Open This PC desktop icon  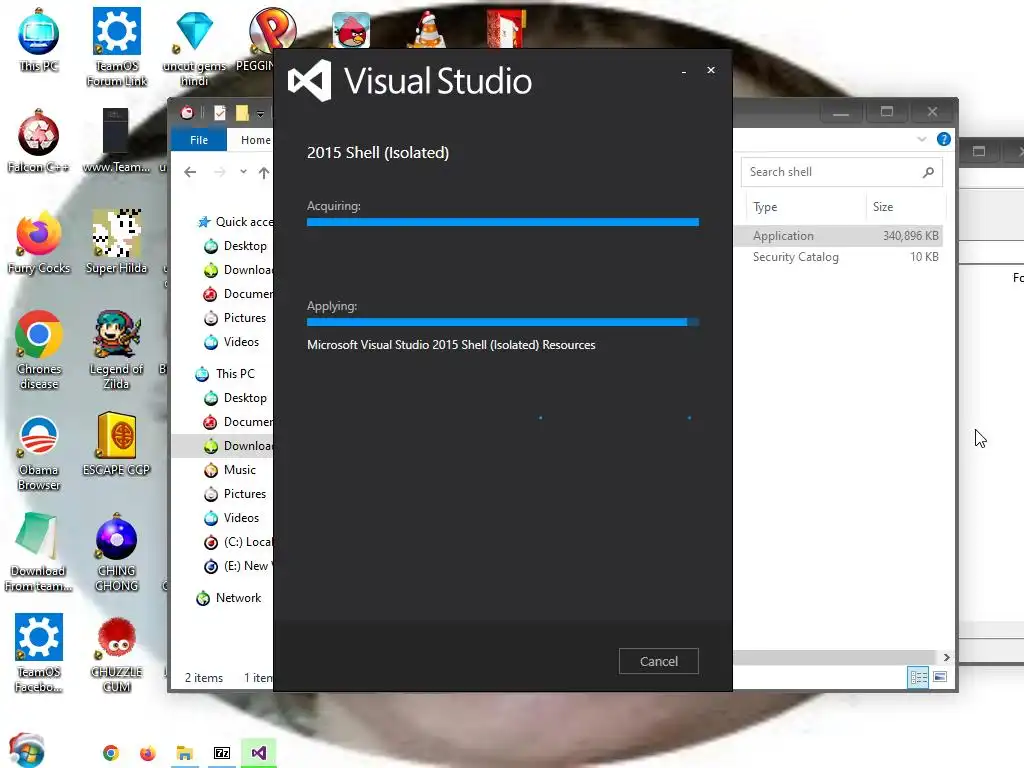(39, 40)
